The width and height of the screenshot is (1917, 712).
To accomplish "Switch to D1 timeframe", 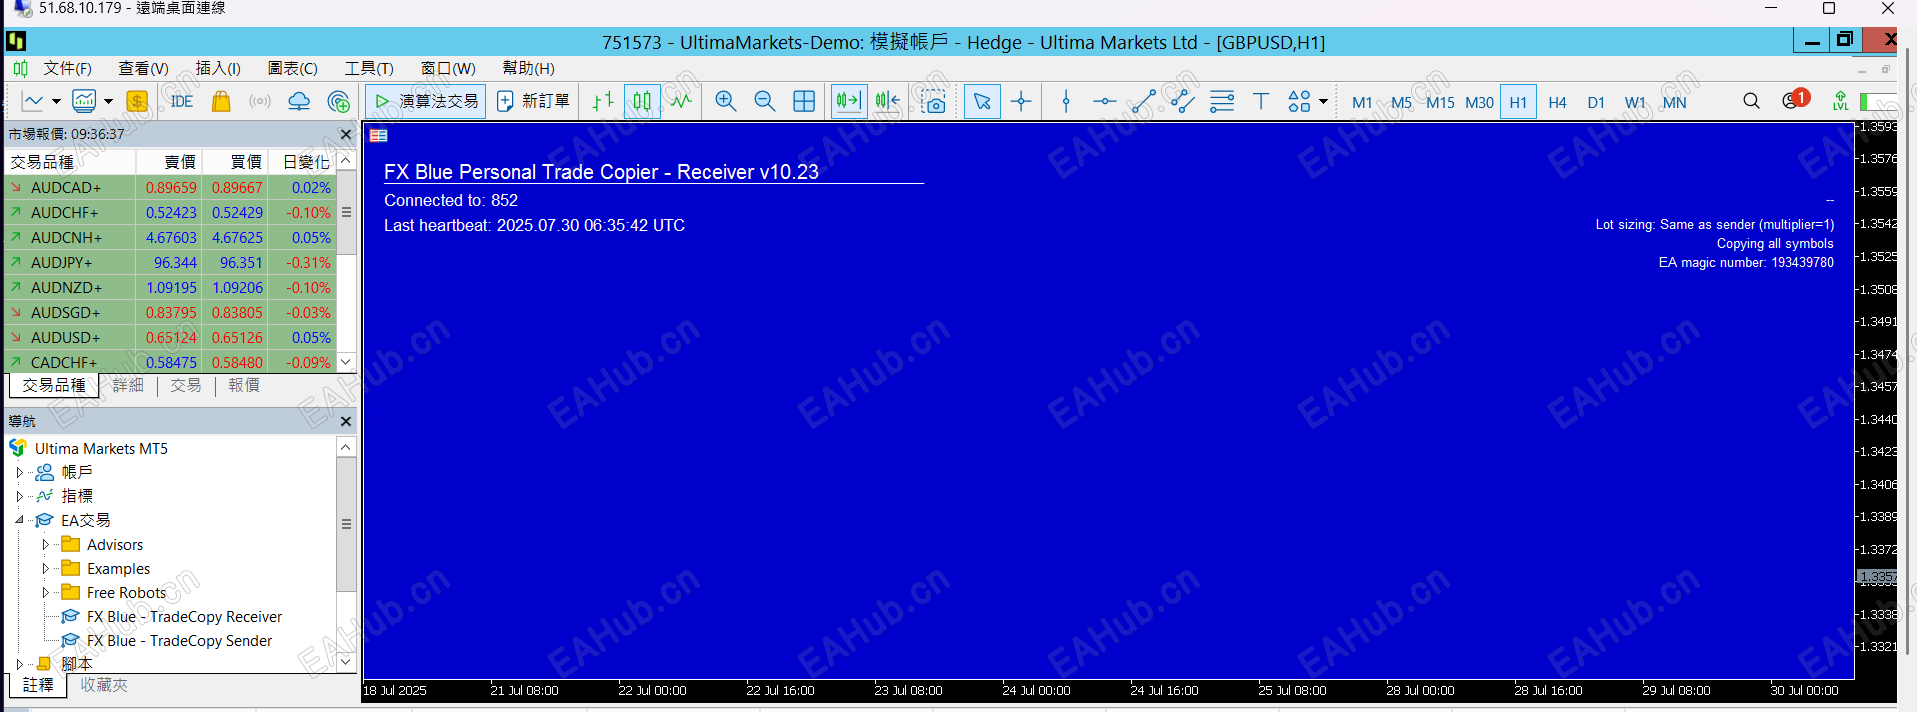I will [x=1596, y=102].
